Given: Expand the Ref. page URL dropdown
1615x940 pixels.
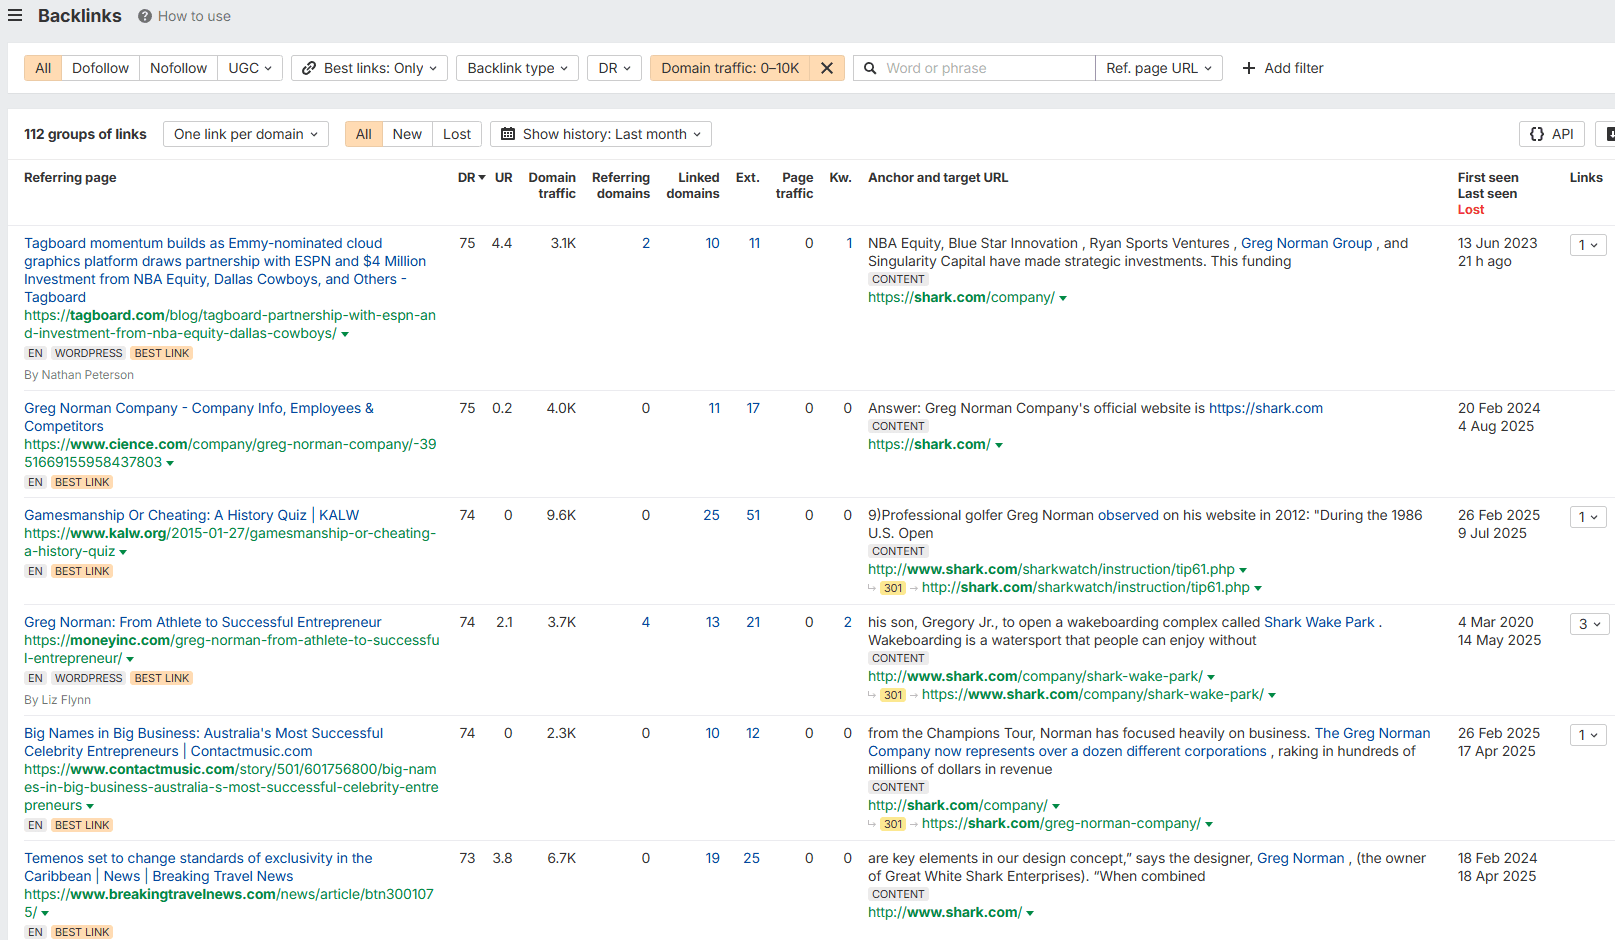Looking at the screenshot, I should [x=1158, y=68].
